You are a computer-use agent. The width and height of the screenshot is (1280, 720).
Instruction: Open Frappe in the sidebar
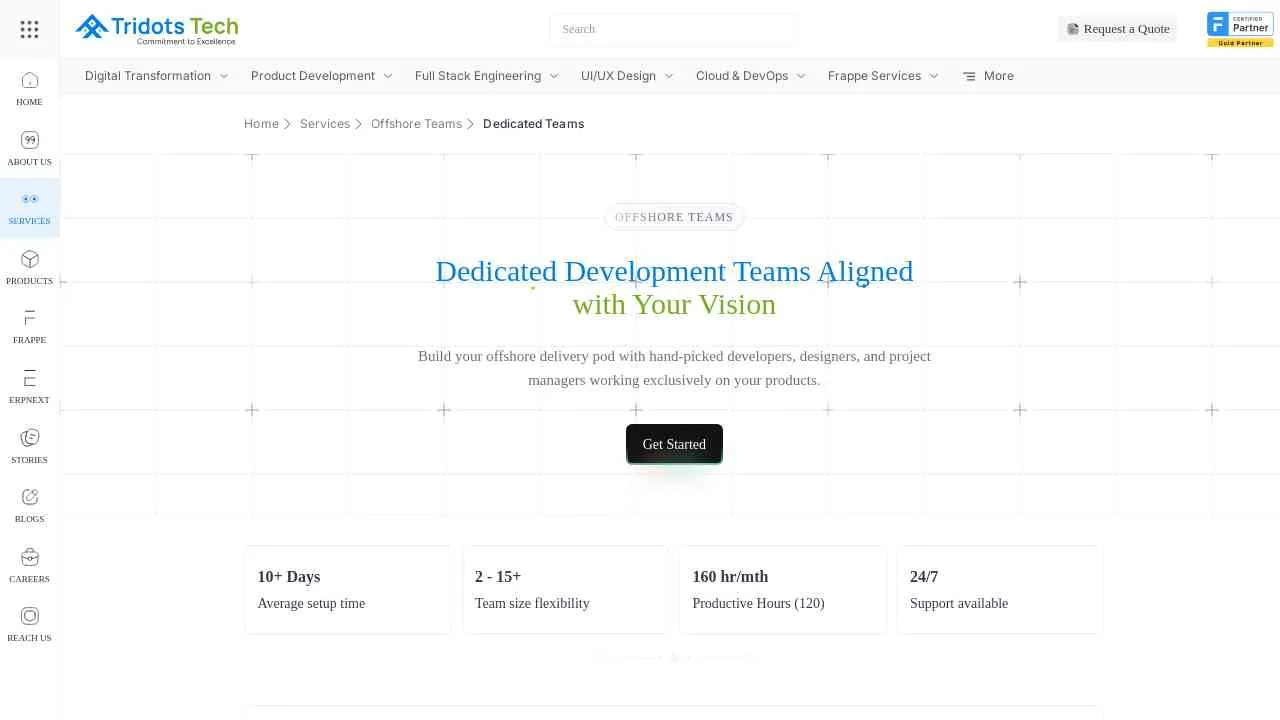29,327
